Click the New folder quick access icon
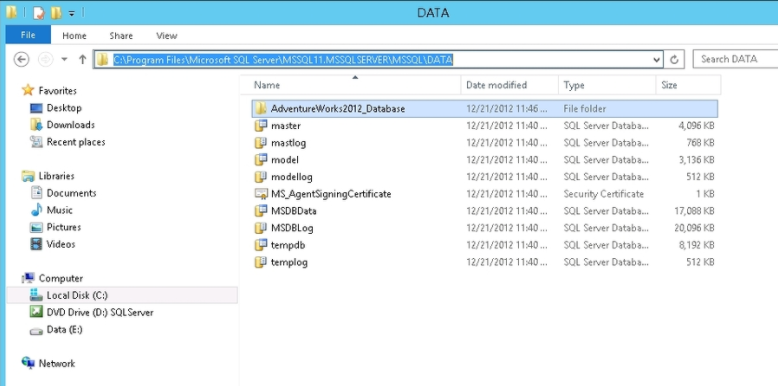778x386 pixels. pos(56,13)
